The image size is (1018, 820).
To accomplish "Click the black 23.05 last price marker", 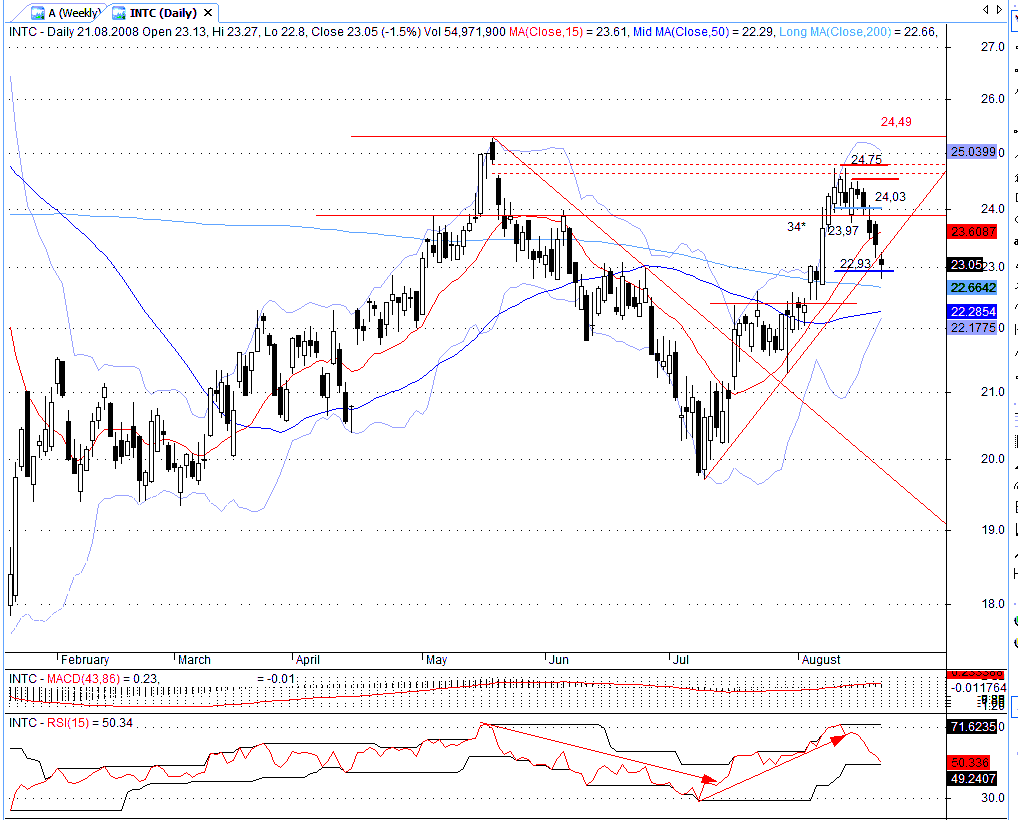I will pos(966,265).
